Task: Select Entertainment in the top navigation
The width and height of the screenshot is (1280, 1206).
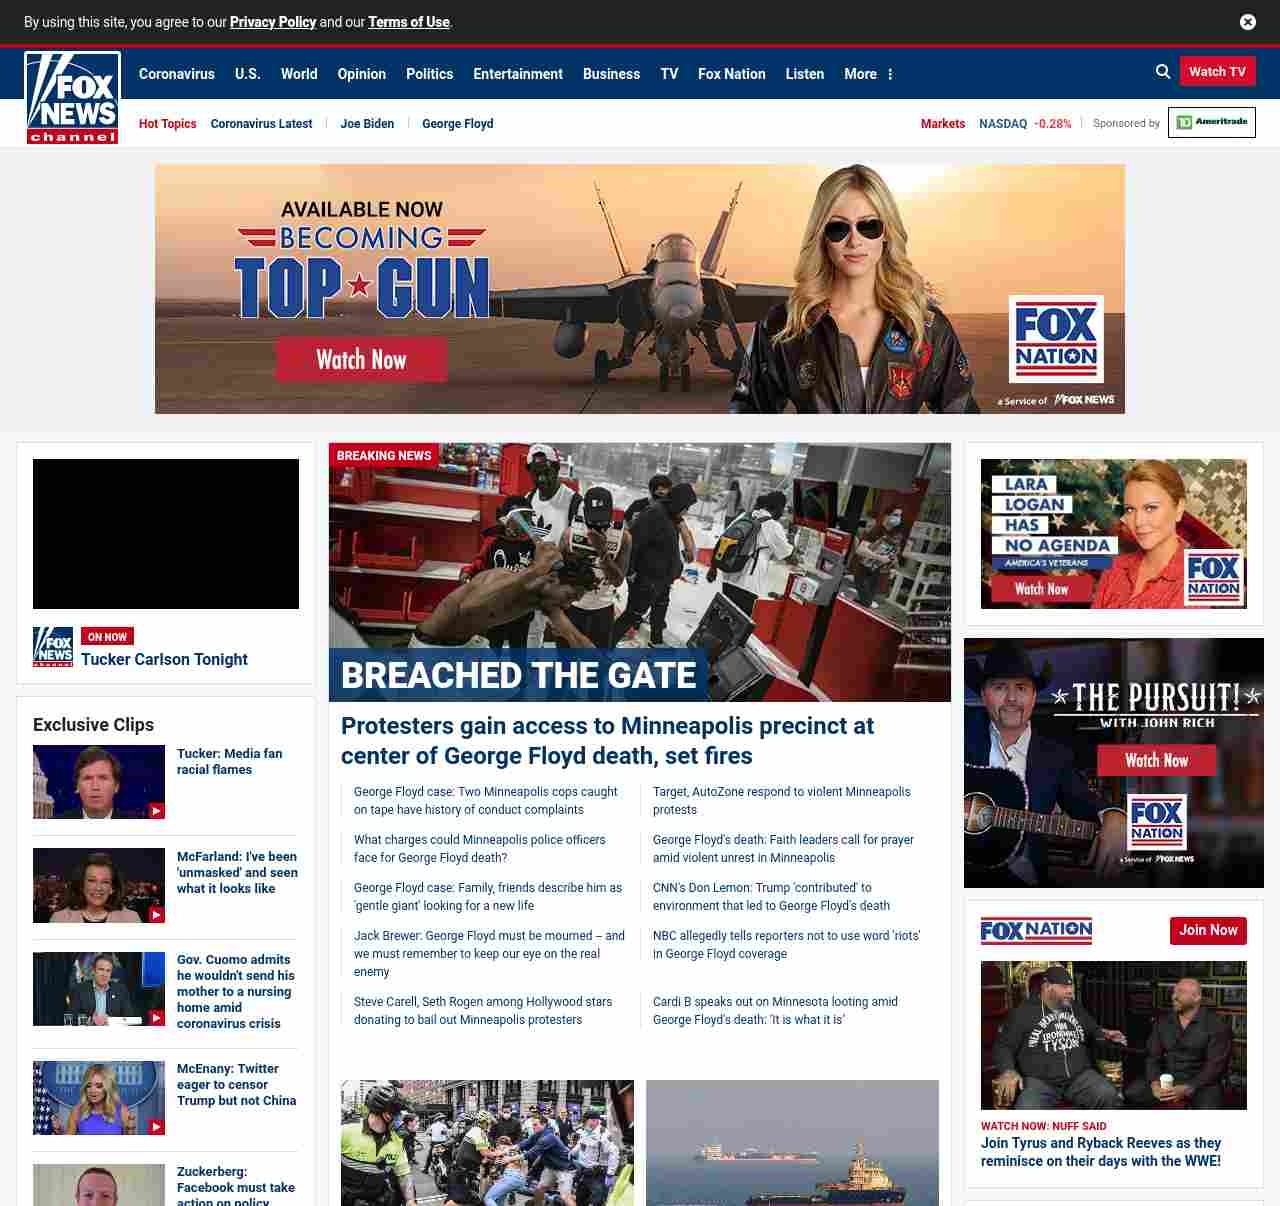Action: pos(518,74)
